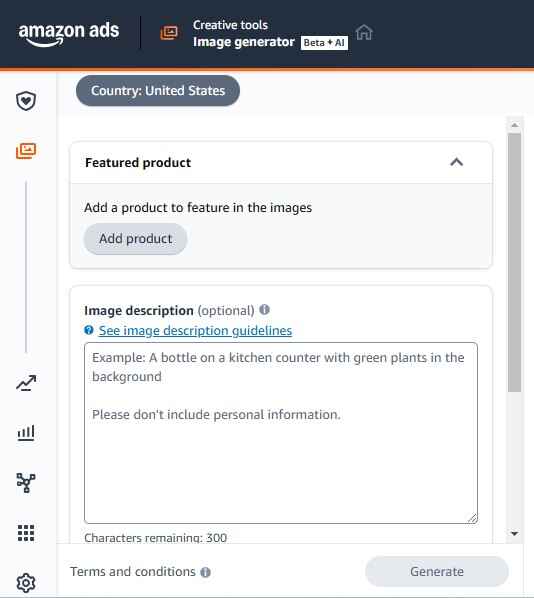Open the trending line chart sidebar icon
The height and width of the screenshot is (598, 534).
(26, 383)
